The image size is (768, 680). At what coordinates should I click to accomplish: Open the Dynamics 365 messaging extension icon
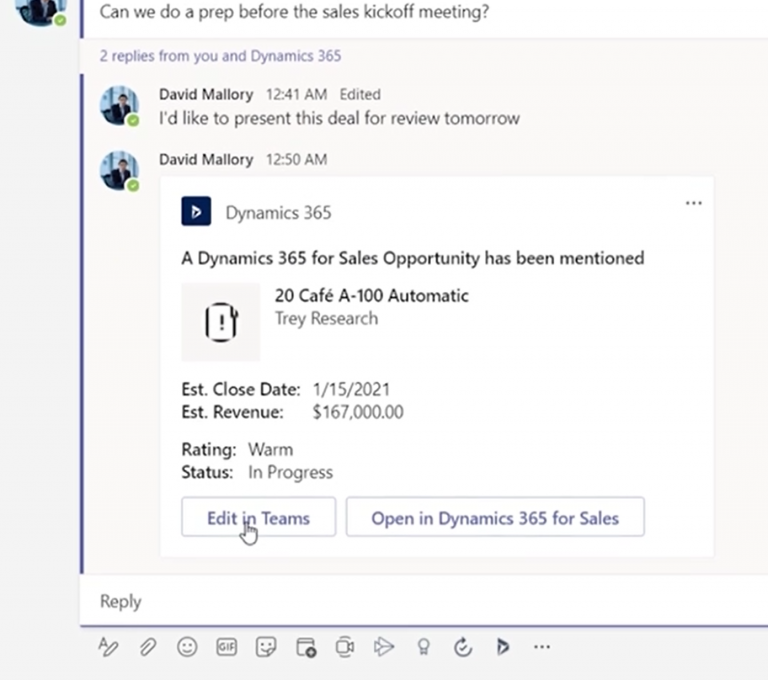pyautogui.click(x=503, y=647)
